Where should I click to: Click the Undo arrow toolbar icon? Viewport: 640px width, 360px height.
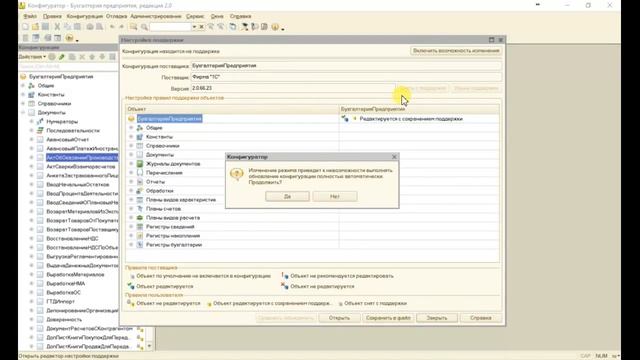click(112, 27)
